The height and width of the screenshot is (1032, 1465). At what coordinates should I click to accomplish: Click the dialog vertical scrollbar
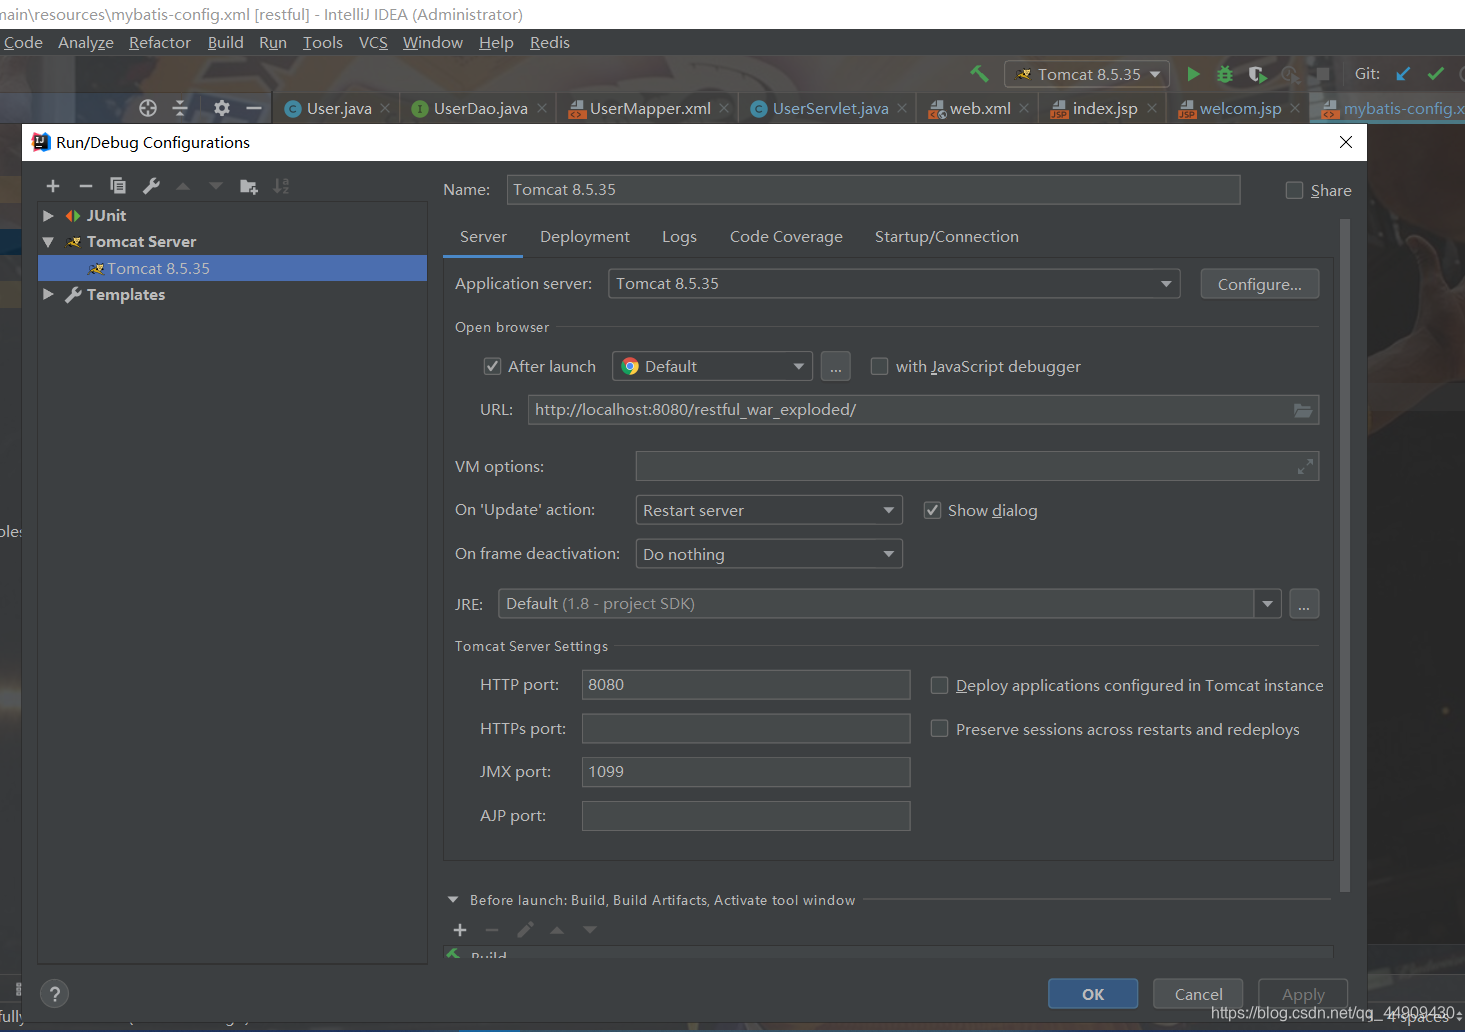1345,555
